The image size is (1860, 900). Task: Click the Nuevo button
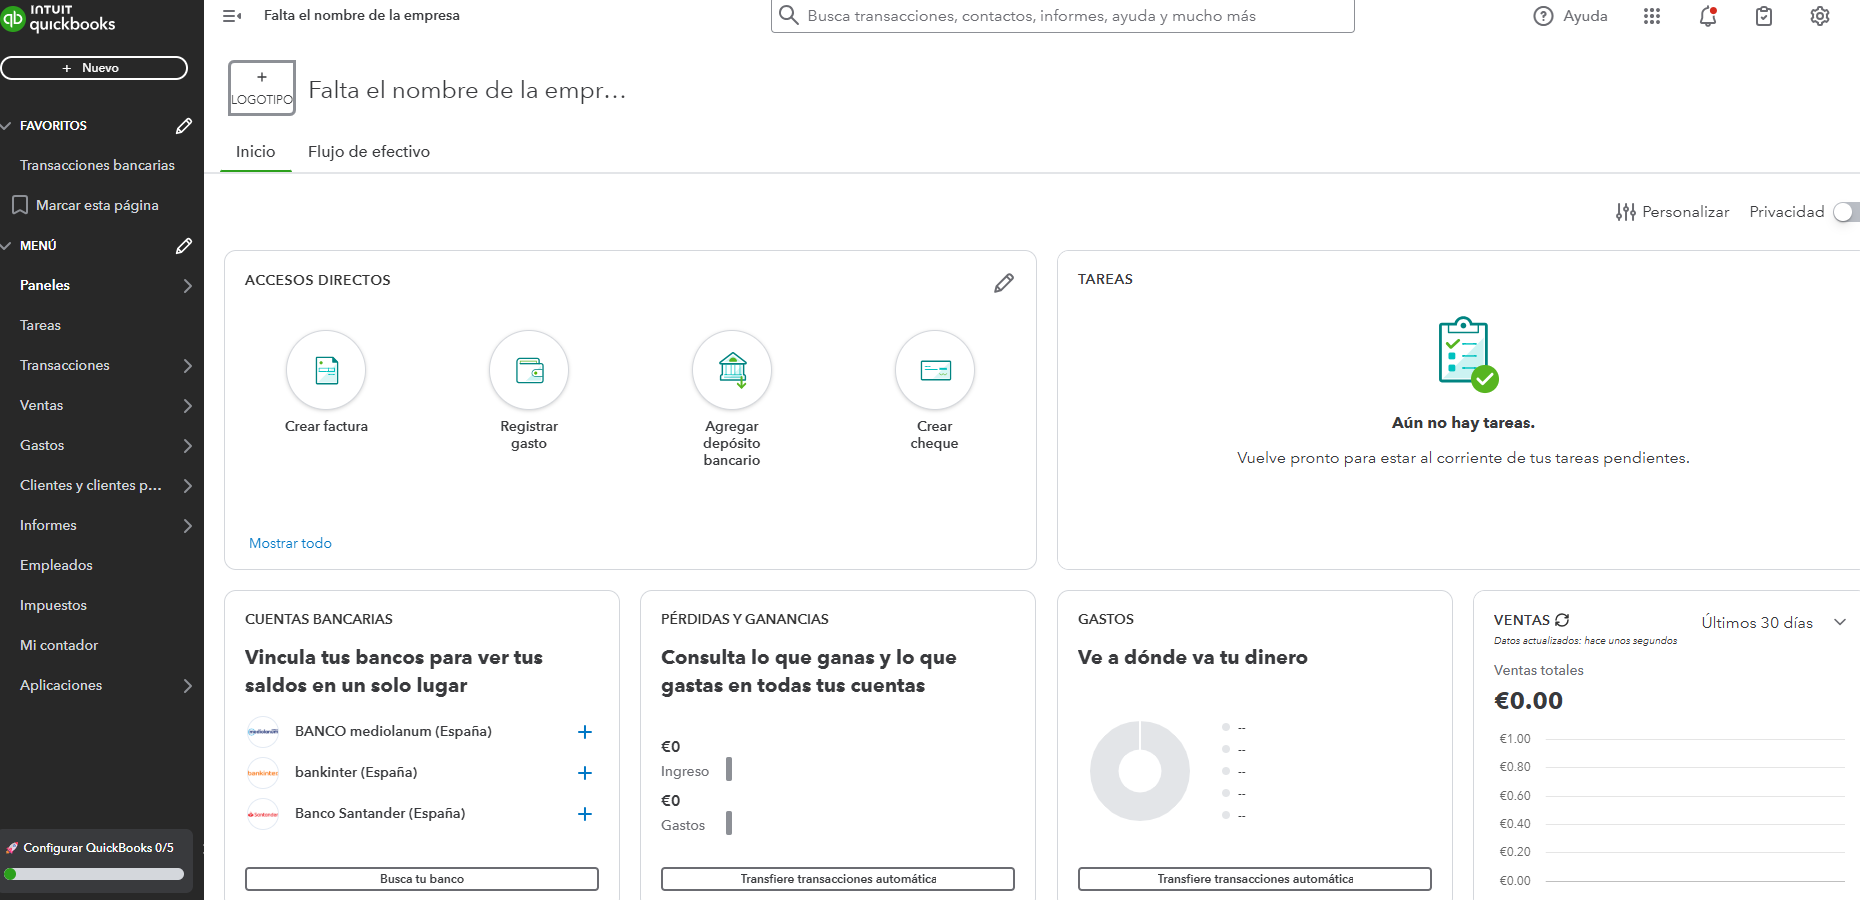94,68
